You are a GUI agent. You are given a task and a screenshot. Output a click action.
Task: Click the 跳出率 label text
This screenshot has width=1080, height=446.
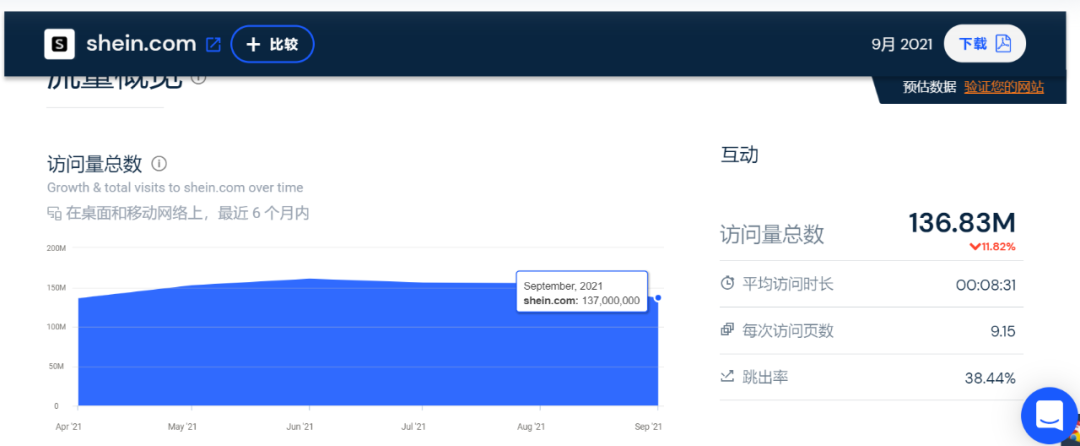tap(765, 376)
